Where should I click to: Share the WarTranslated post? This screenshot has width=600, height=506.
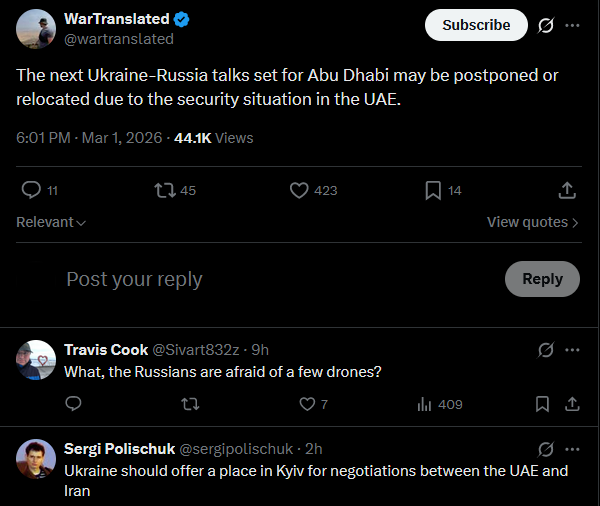pyautogui.click(x=566, y=190)
